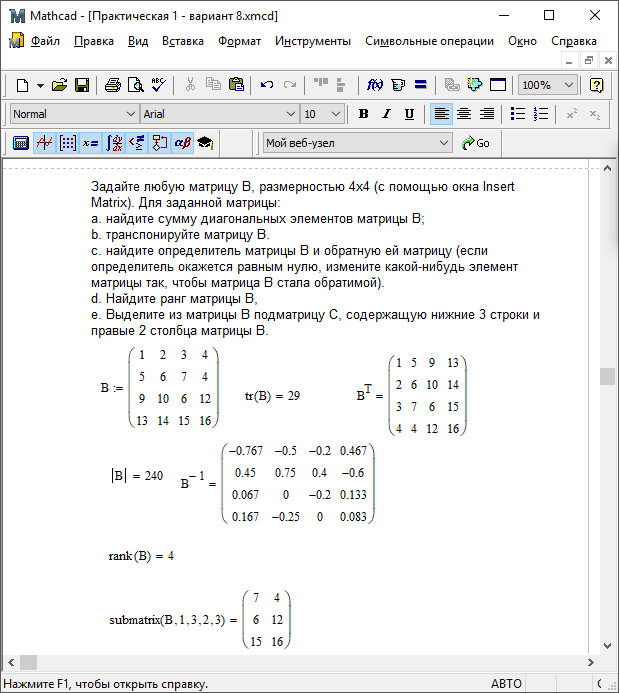Open the Файл menu
619x693 pixels.
45,41
